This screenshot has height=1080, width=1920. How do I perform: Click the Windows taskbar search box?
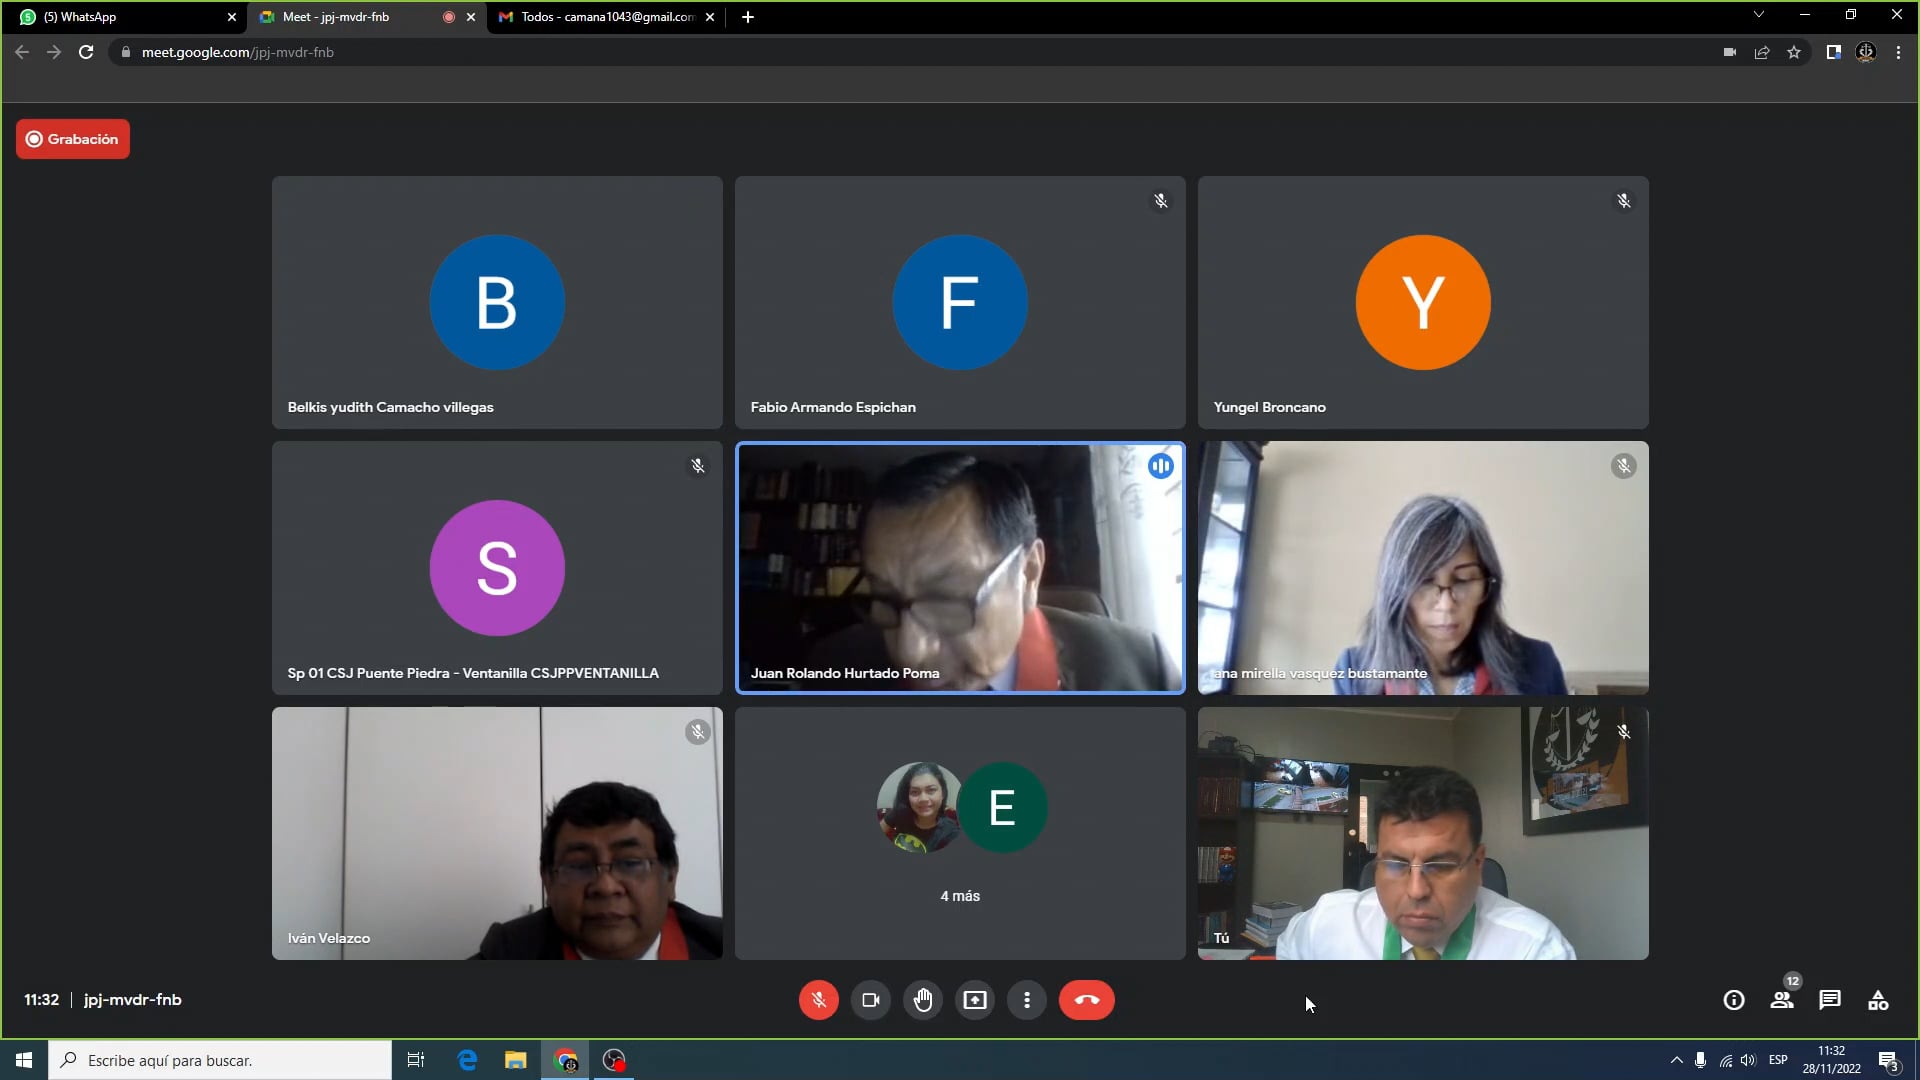[x=220, y=1060]
